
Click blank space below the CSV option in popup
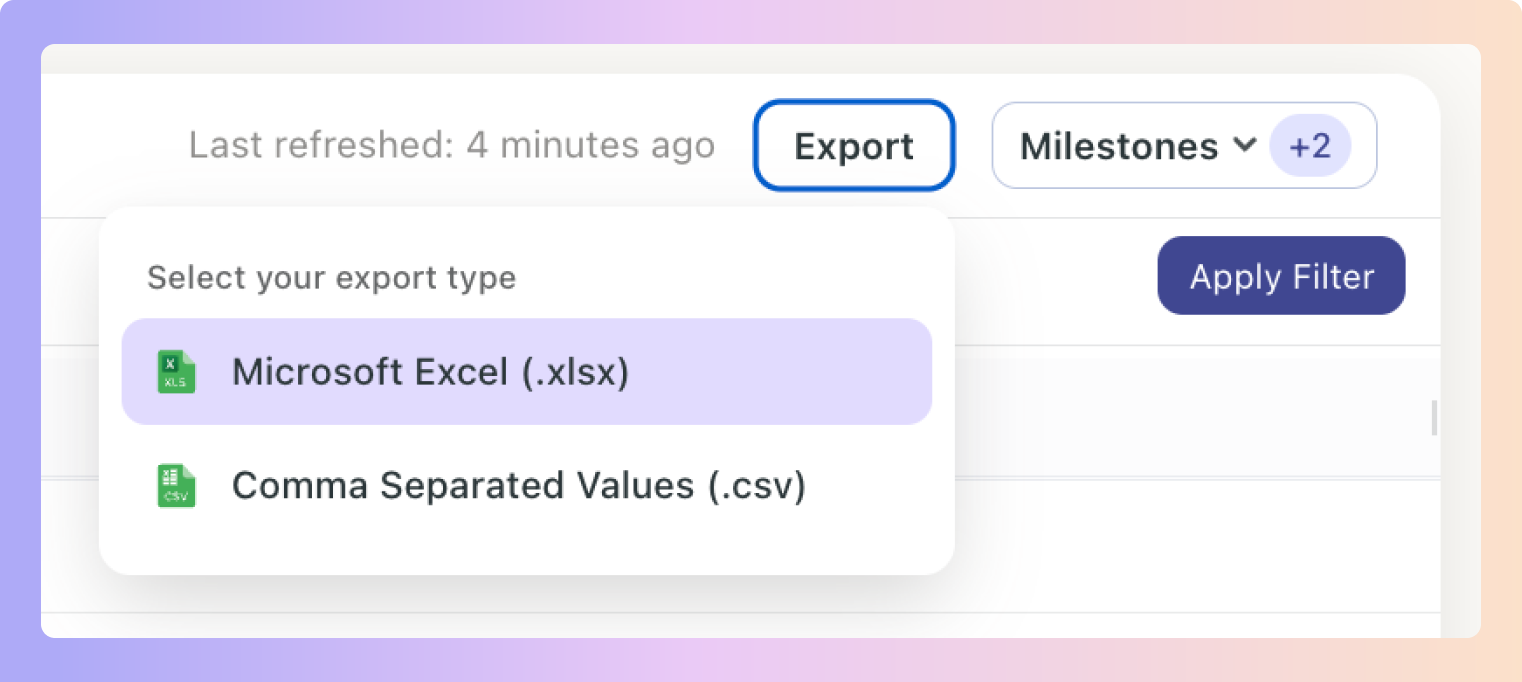tap(527, 556)
